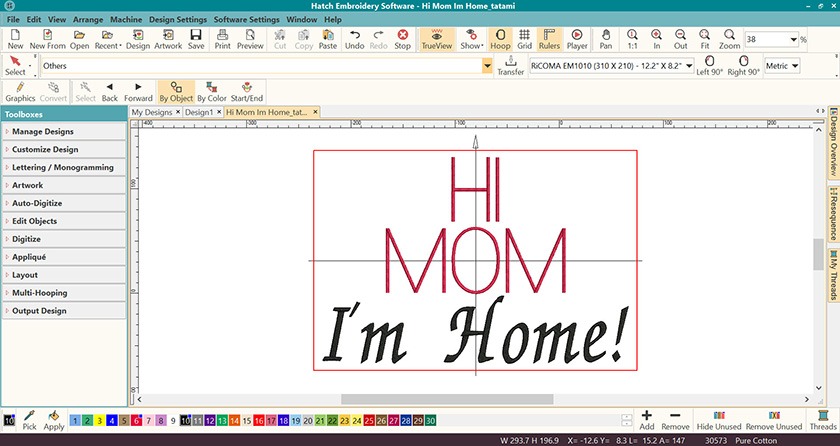840x446 pixels.
Task: Rotate hoop with Left 90° icon
Action: pos(710,66)
